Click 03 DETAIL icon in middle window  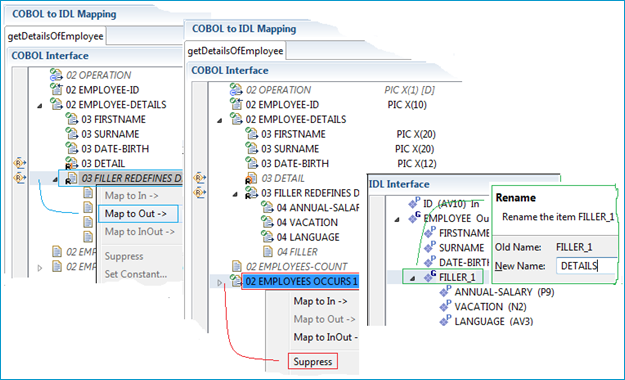coord(252,178)
